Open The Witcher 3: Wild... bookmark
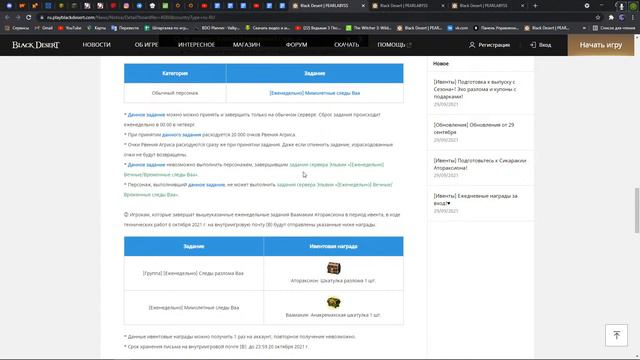Image resolution: width=640 pixels, height=360 pixels. 369,28
